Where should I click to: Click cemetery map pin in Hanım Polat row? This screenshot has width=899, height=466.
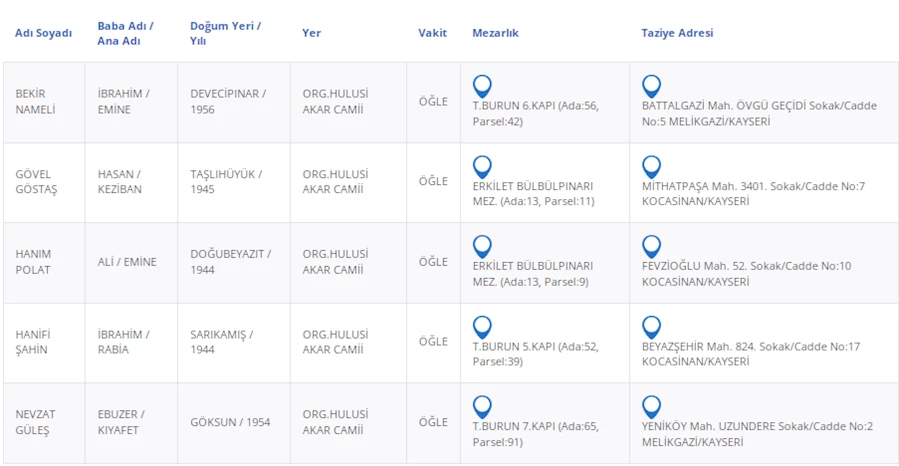(482, 246)
